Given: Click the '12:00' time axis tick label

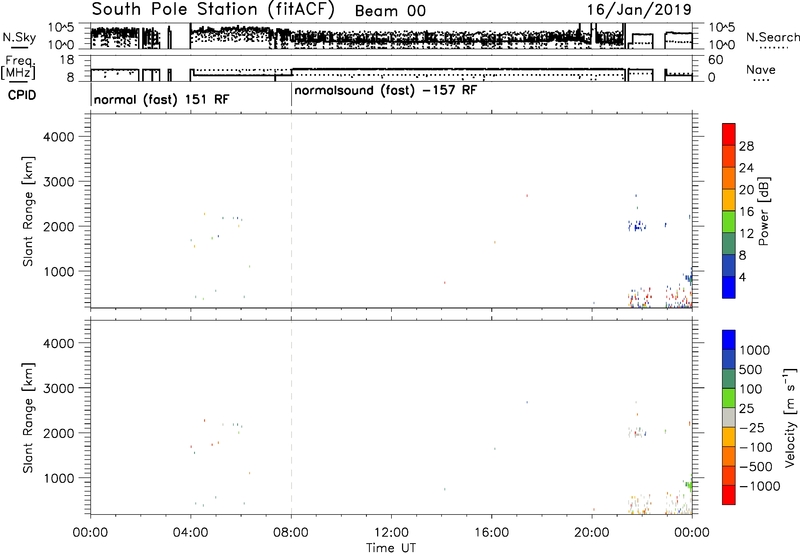Looking at the screenshot, I should pyautogui.click(x=391, y=533).
